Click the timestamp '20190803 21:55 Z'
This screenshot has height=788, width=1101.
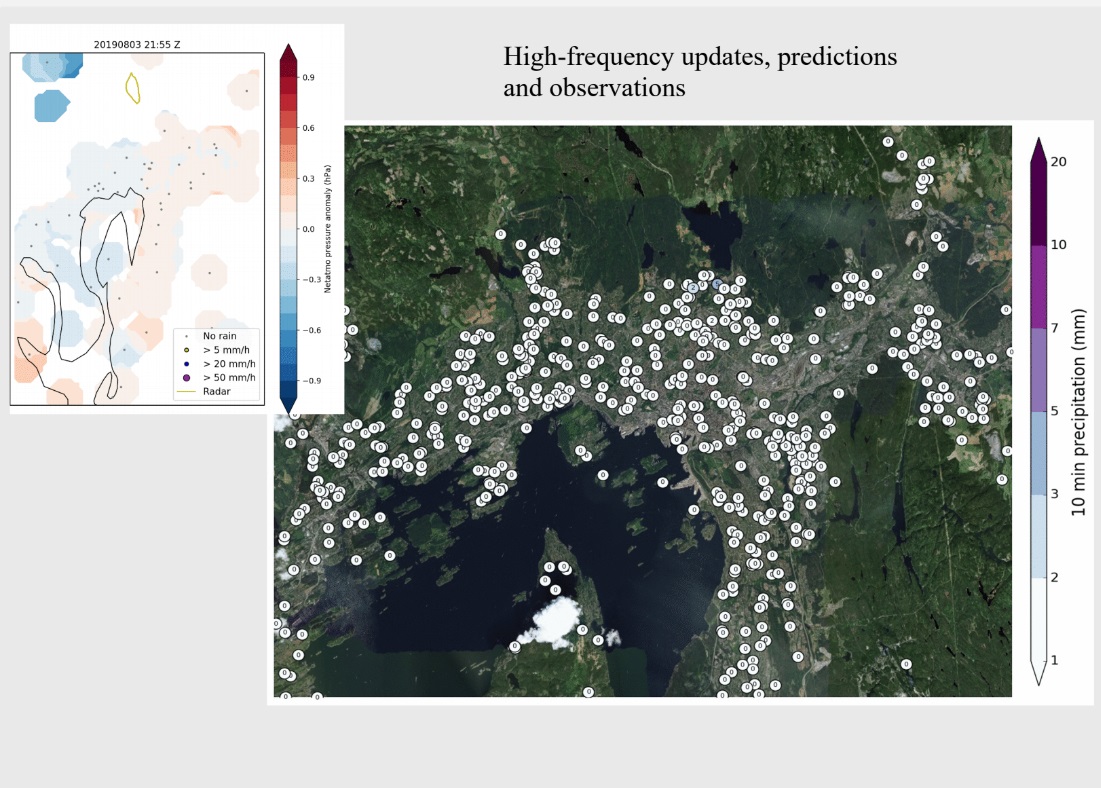[x=137, y=44]
